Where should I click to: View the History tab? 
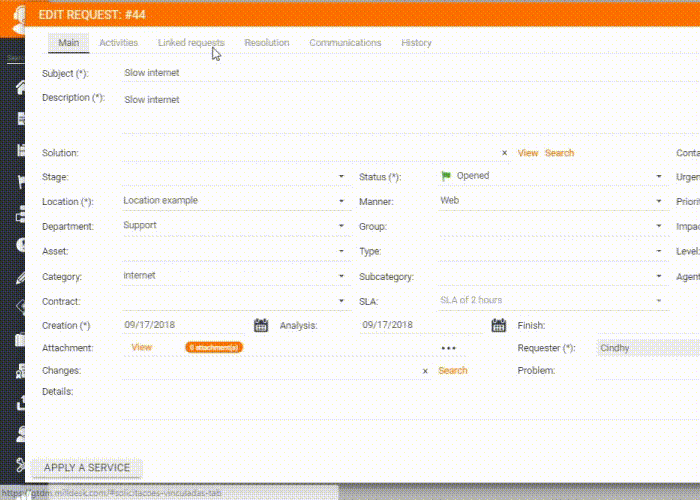416,43
